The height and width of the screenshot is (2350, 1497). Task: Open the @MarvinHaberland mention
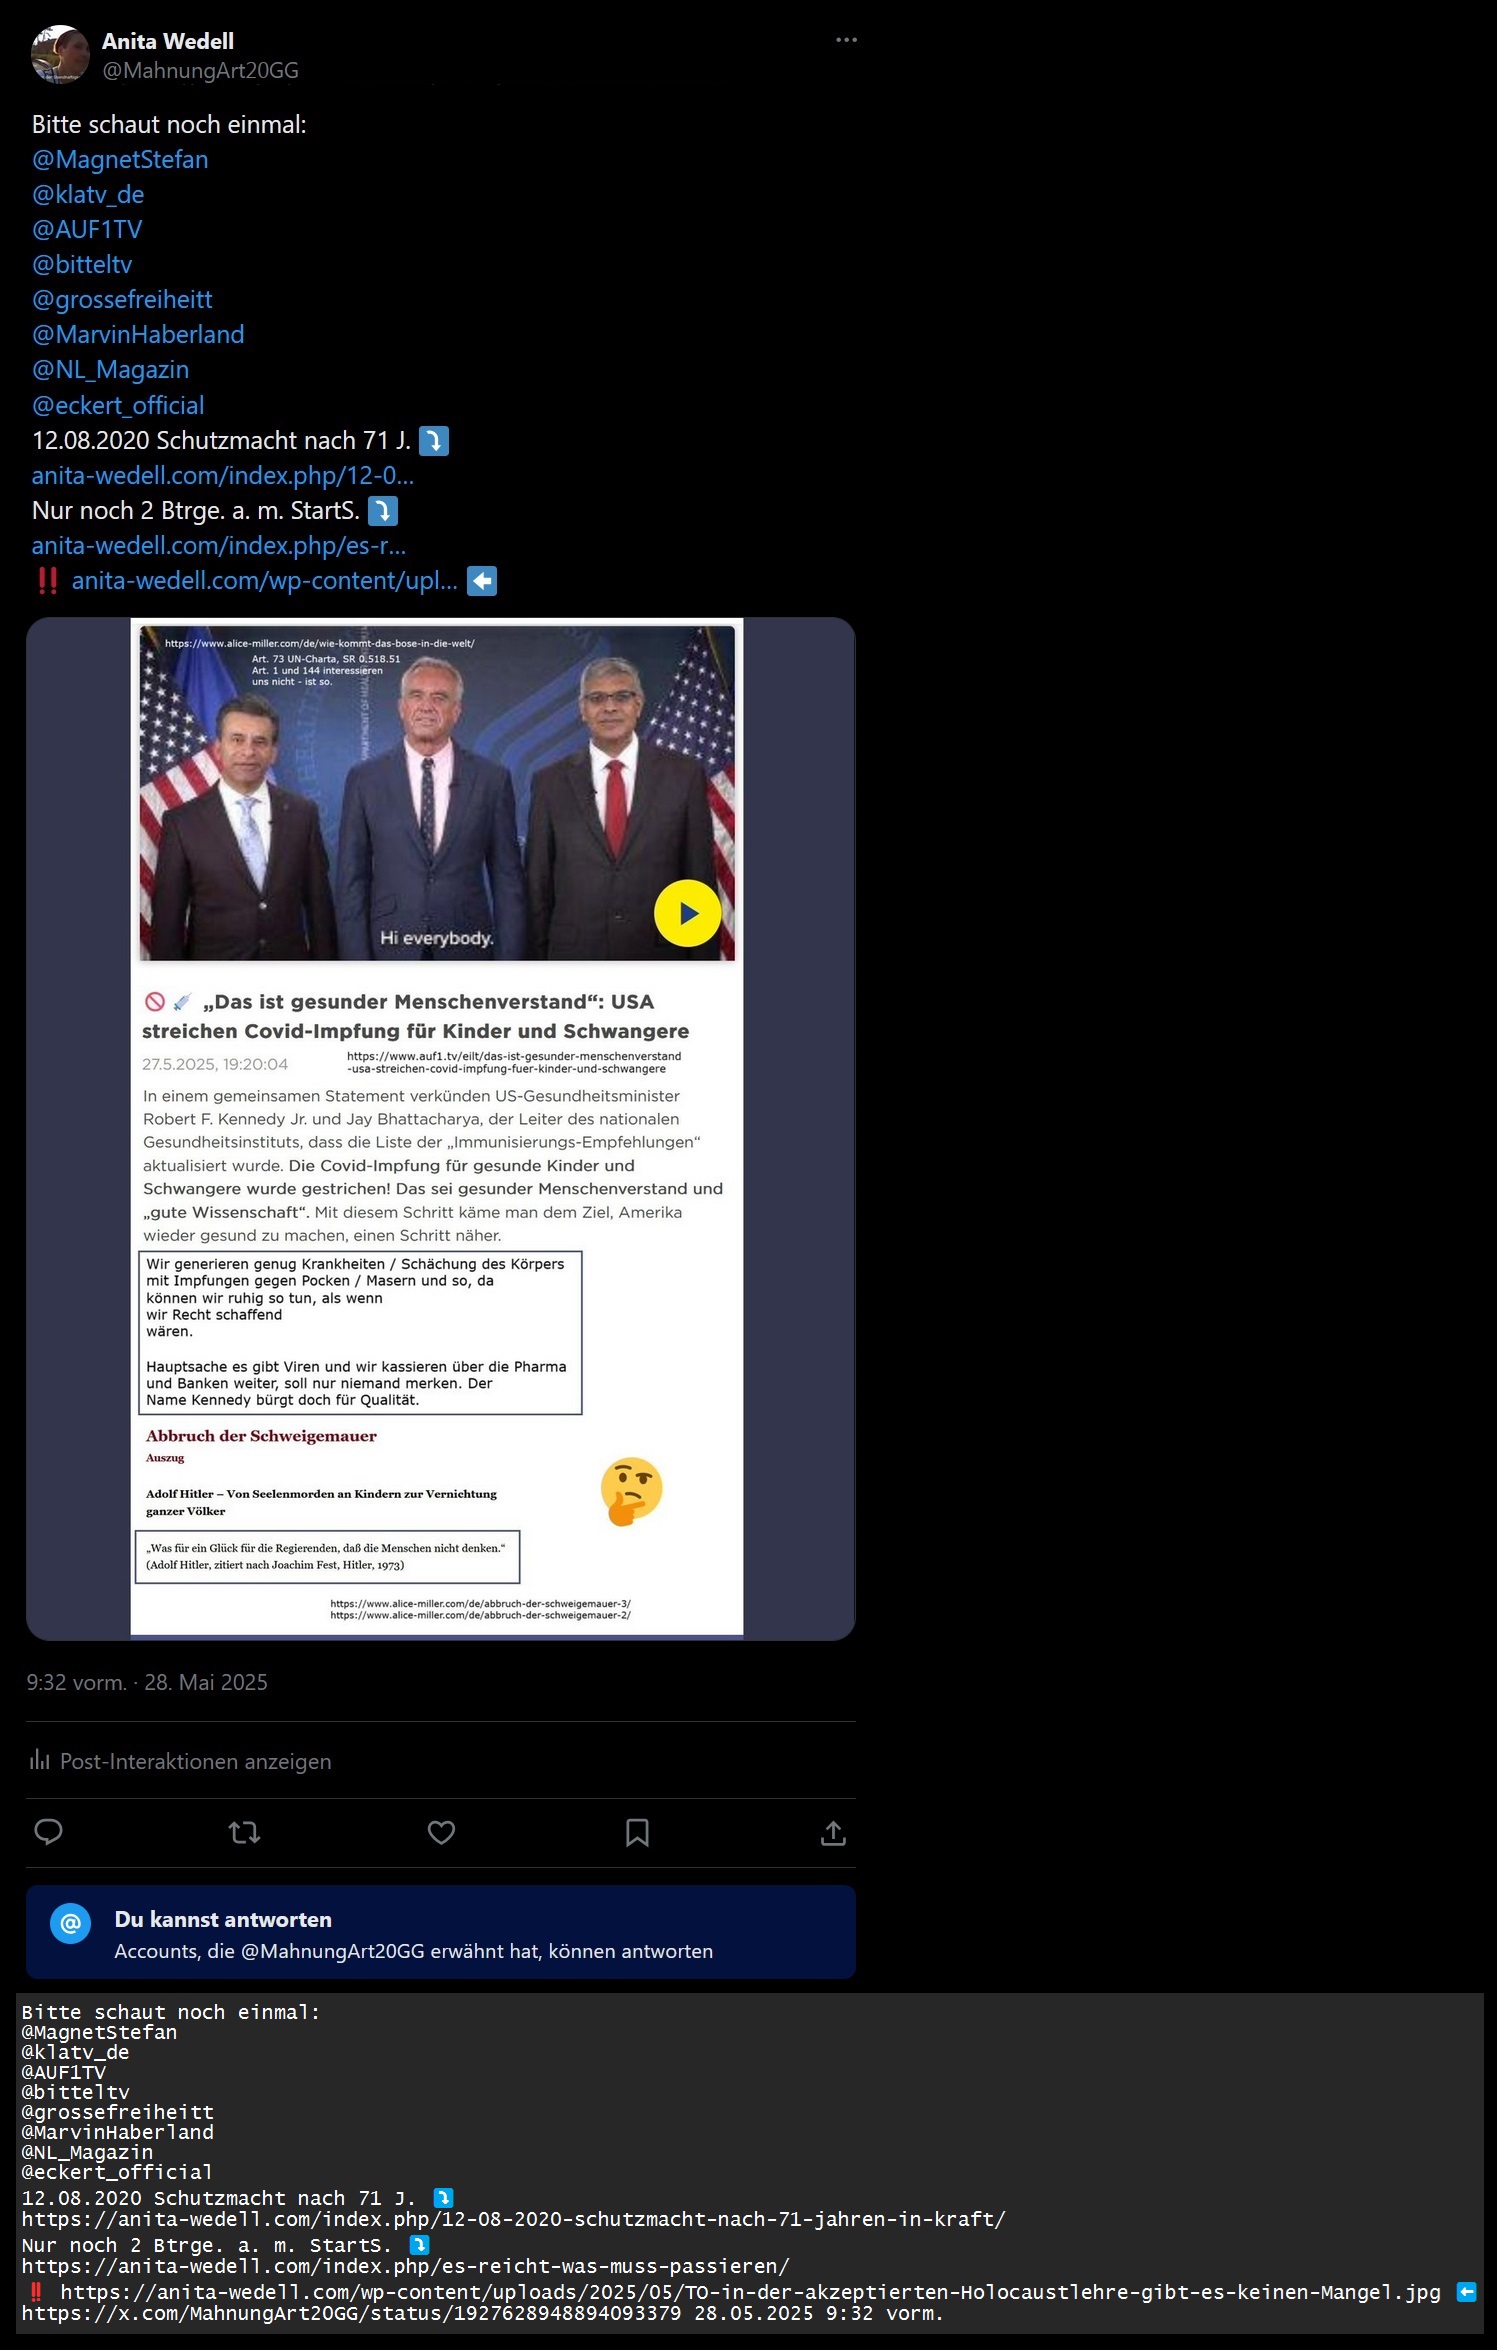coord(138,335)
